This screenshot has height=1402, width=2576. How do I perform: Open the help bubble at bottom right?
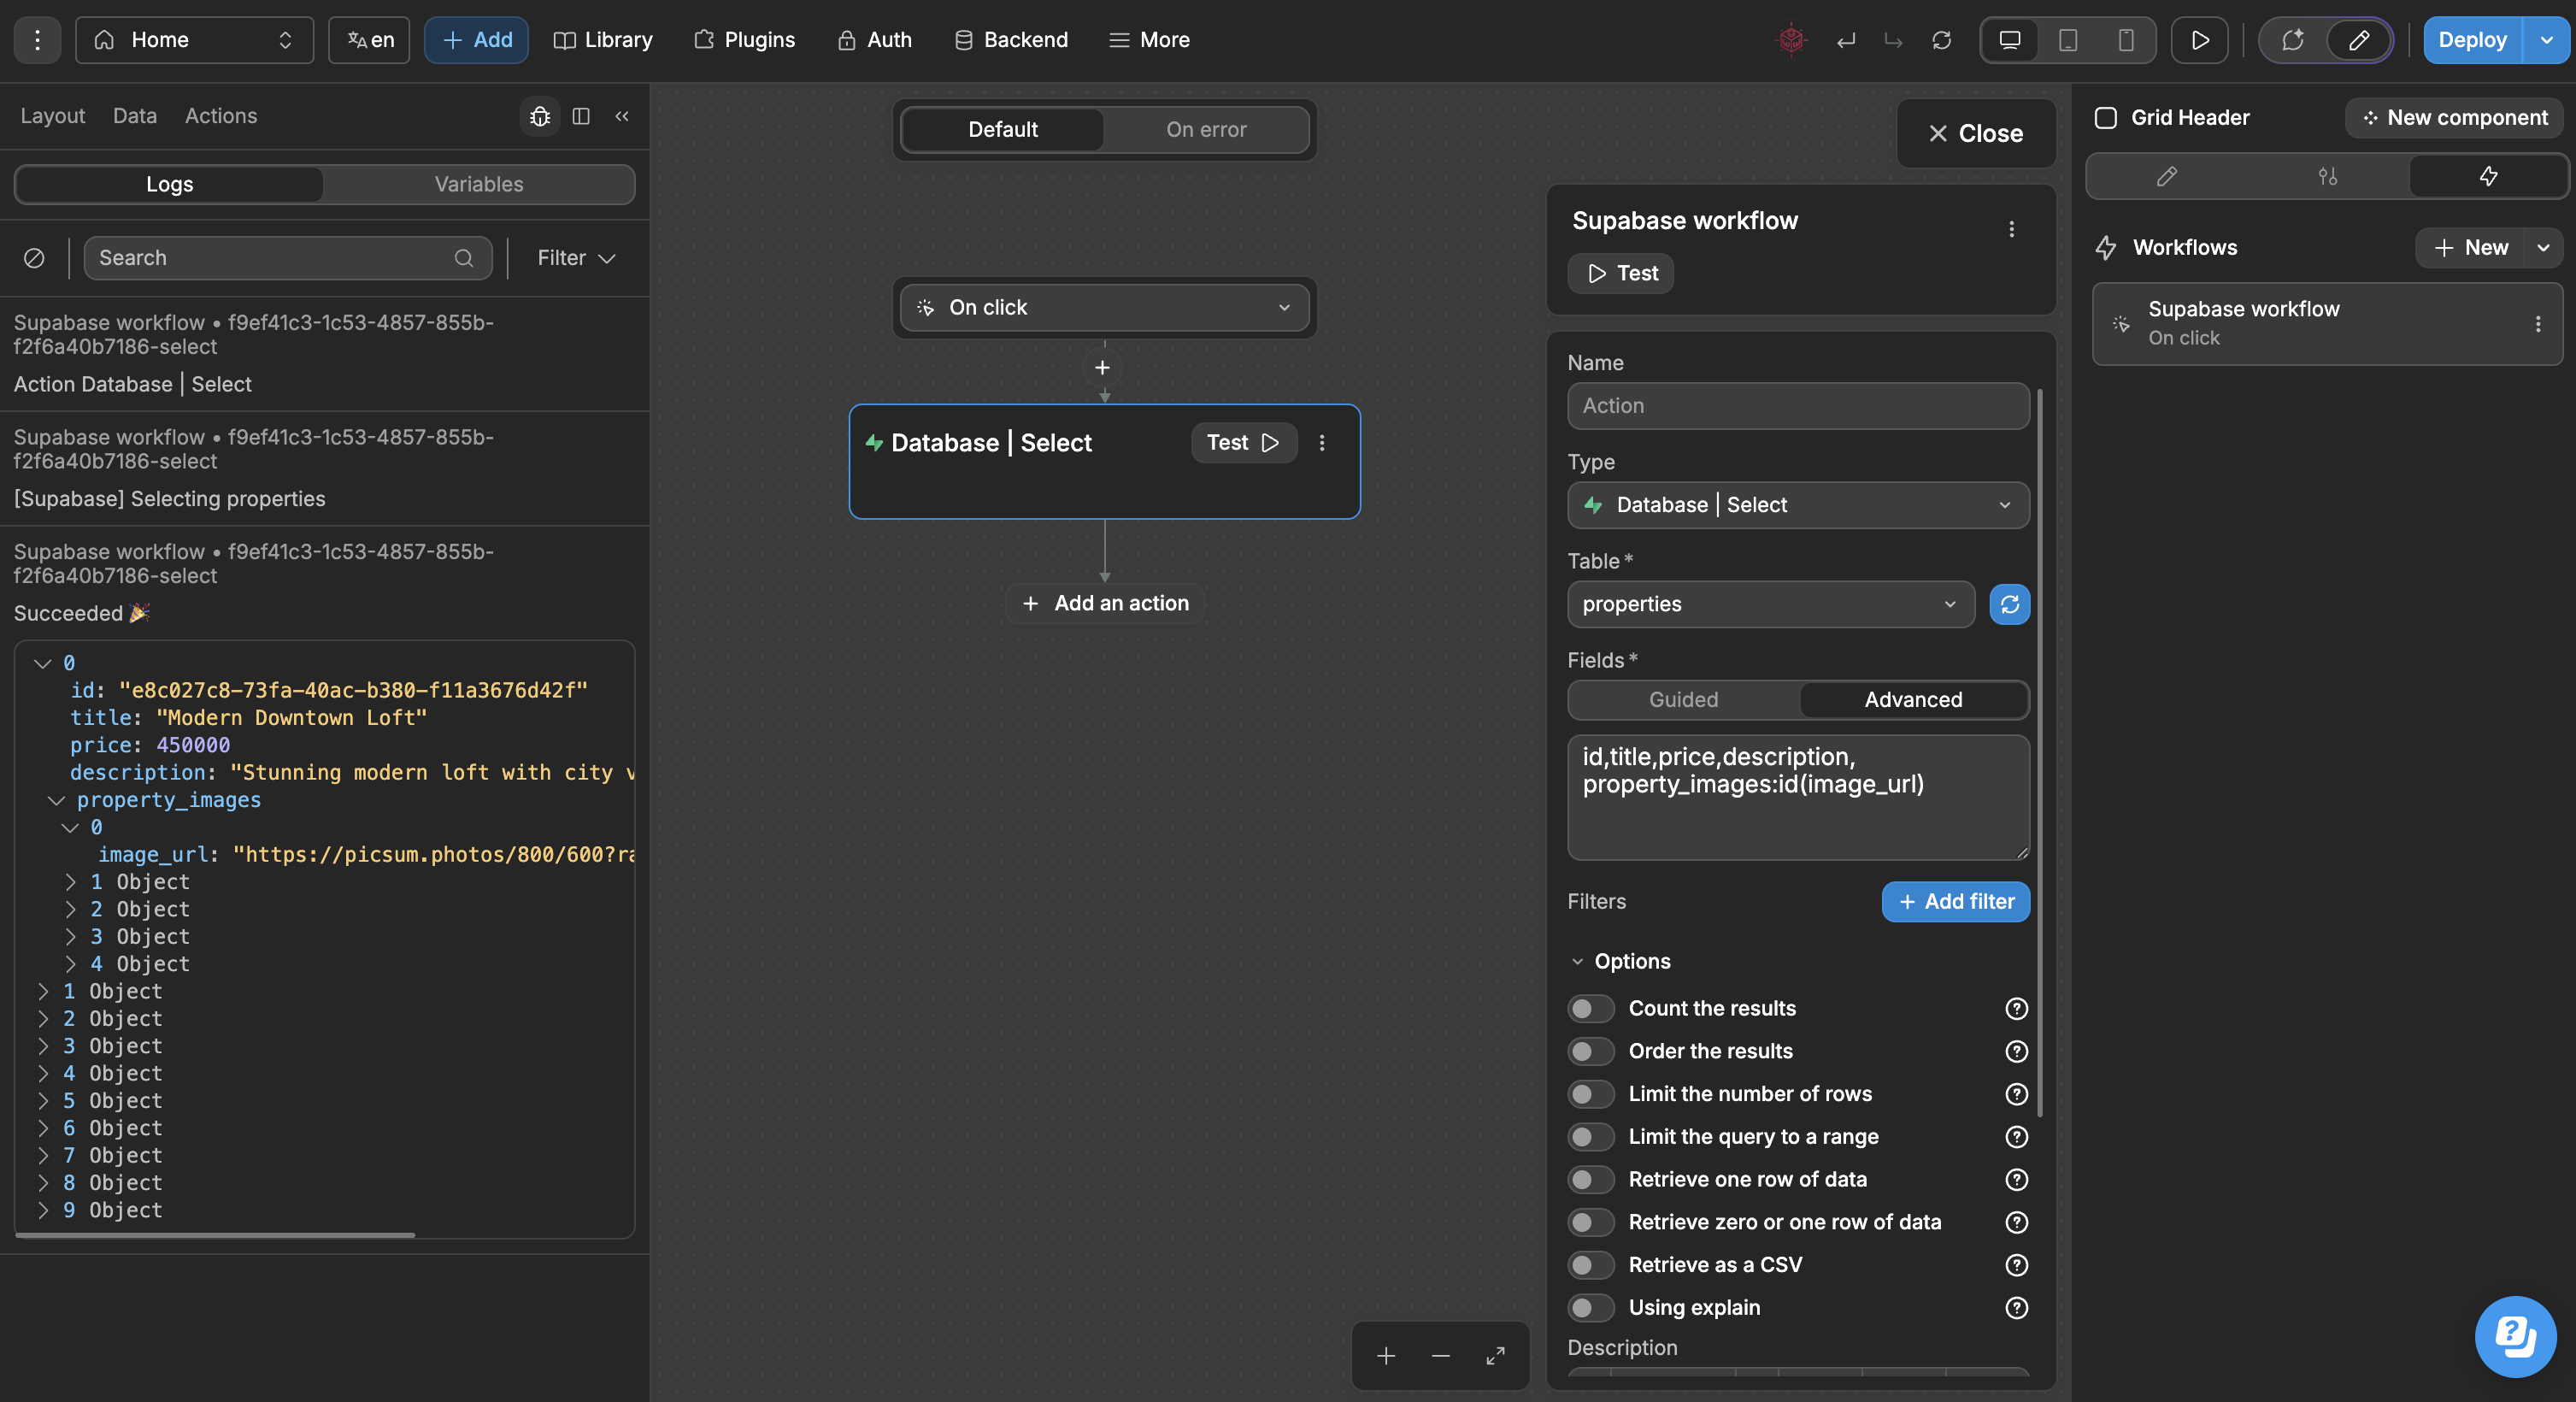pyautogui.click(x=2516, y=1336)
